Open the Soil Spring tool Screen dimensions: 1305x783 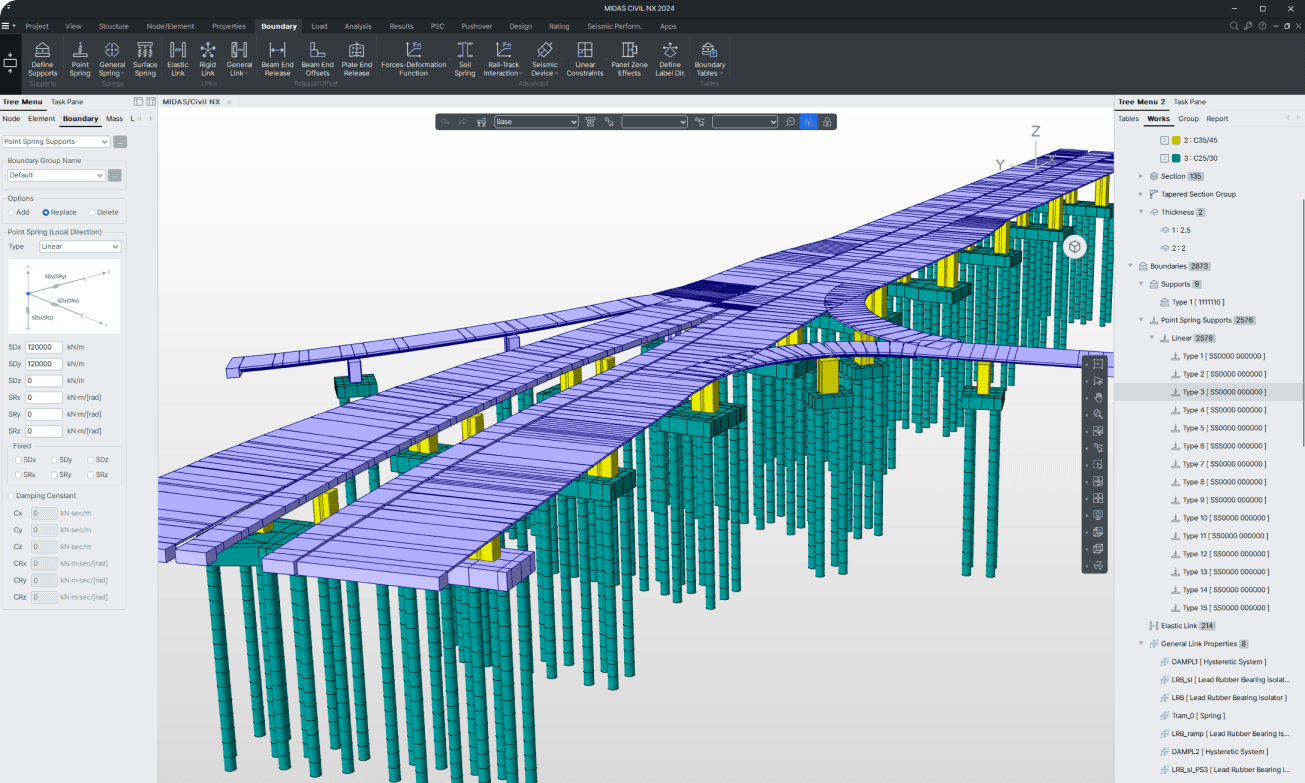coord(464,60)
